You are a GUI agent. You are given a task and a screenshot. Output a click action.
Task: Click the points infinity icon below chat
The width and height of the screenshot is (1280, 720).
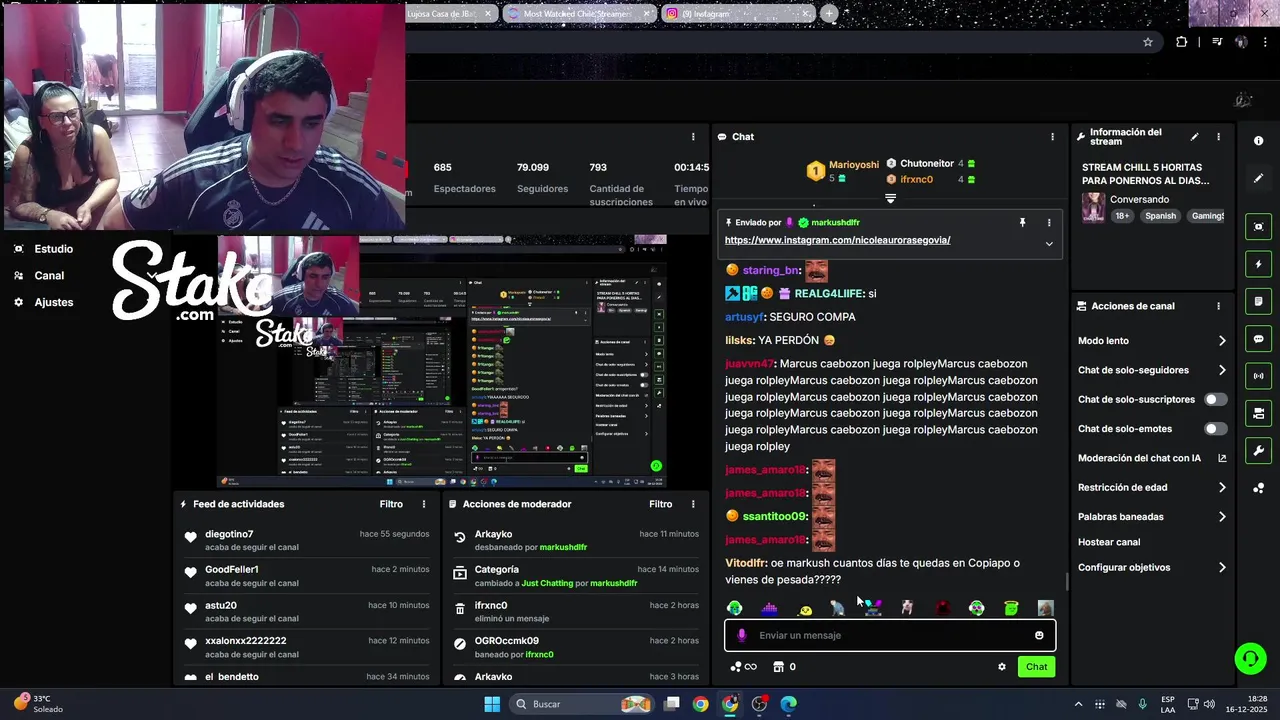pos(743,667)
